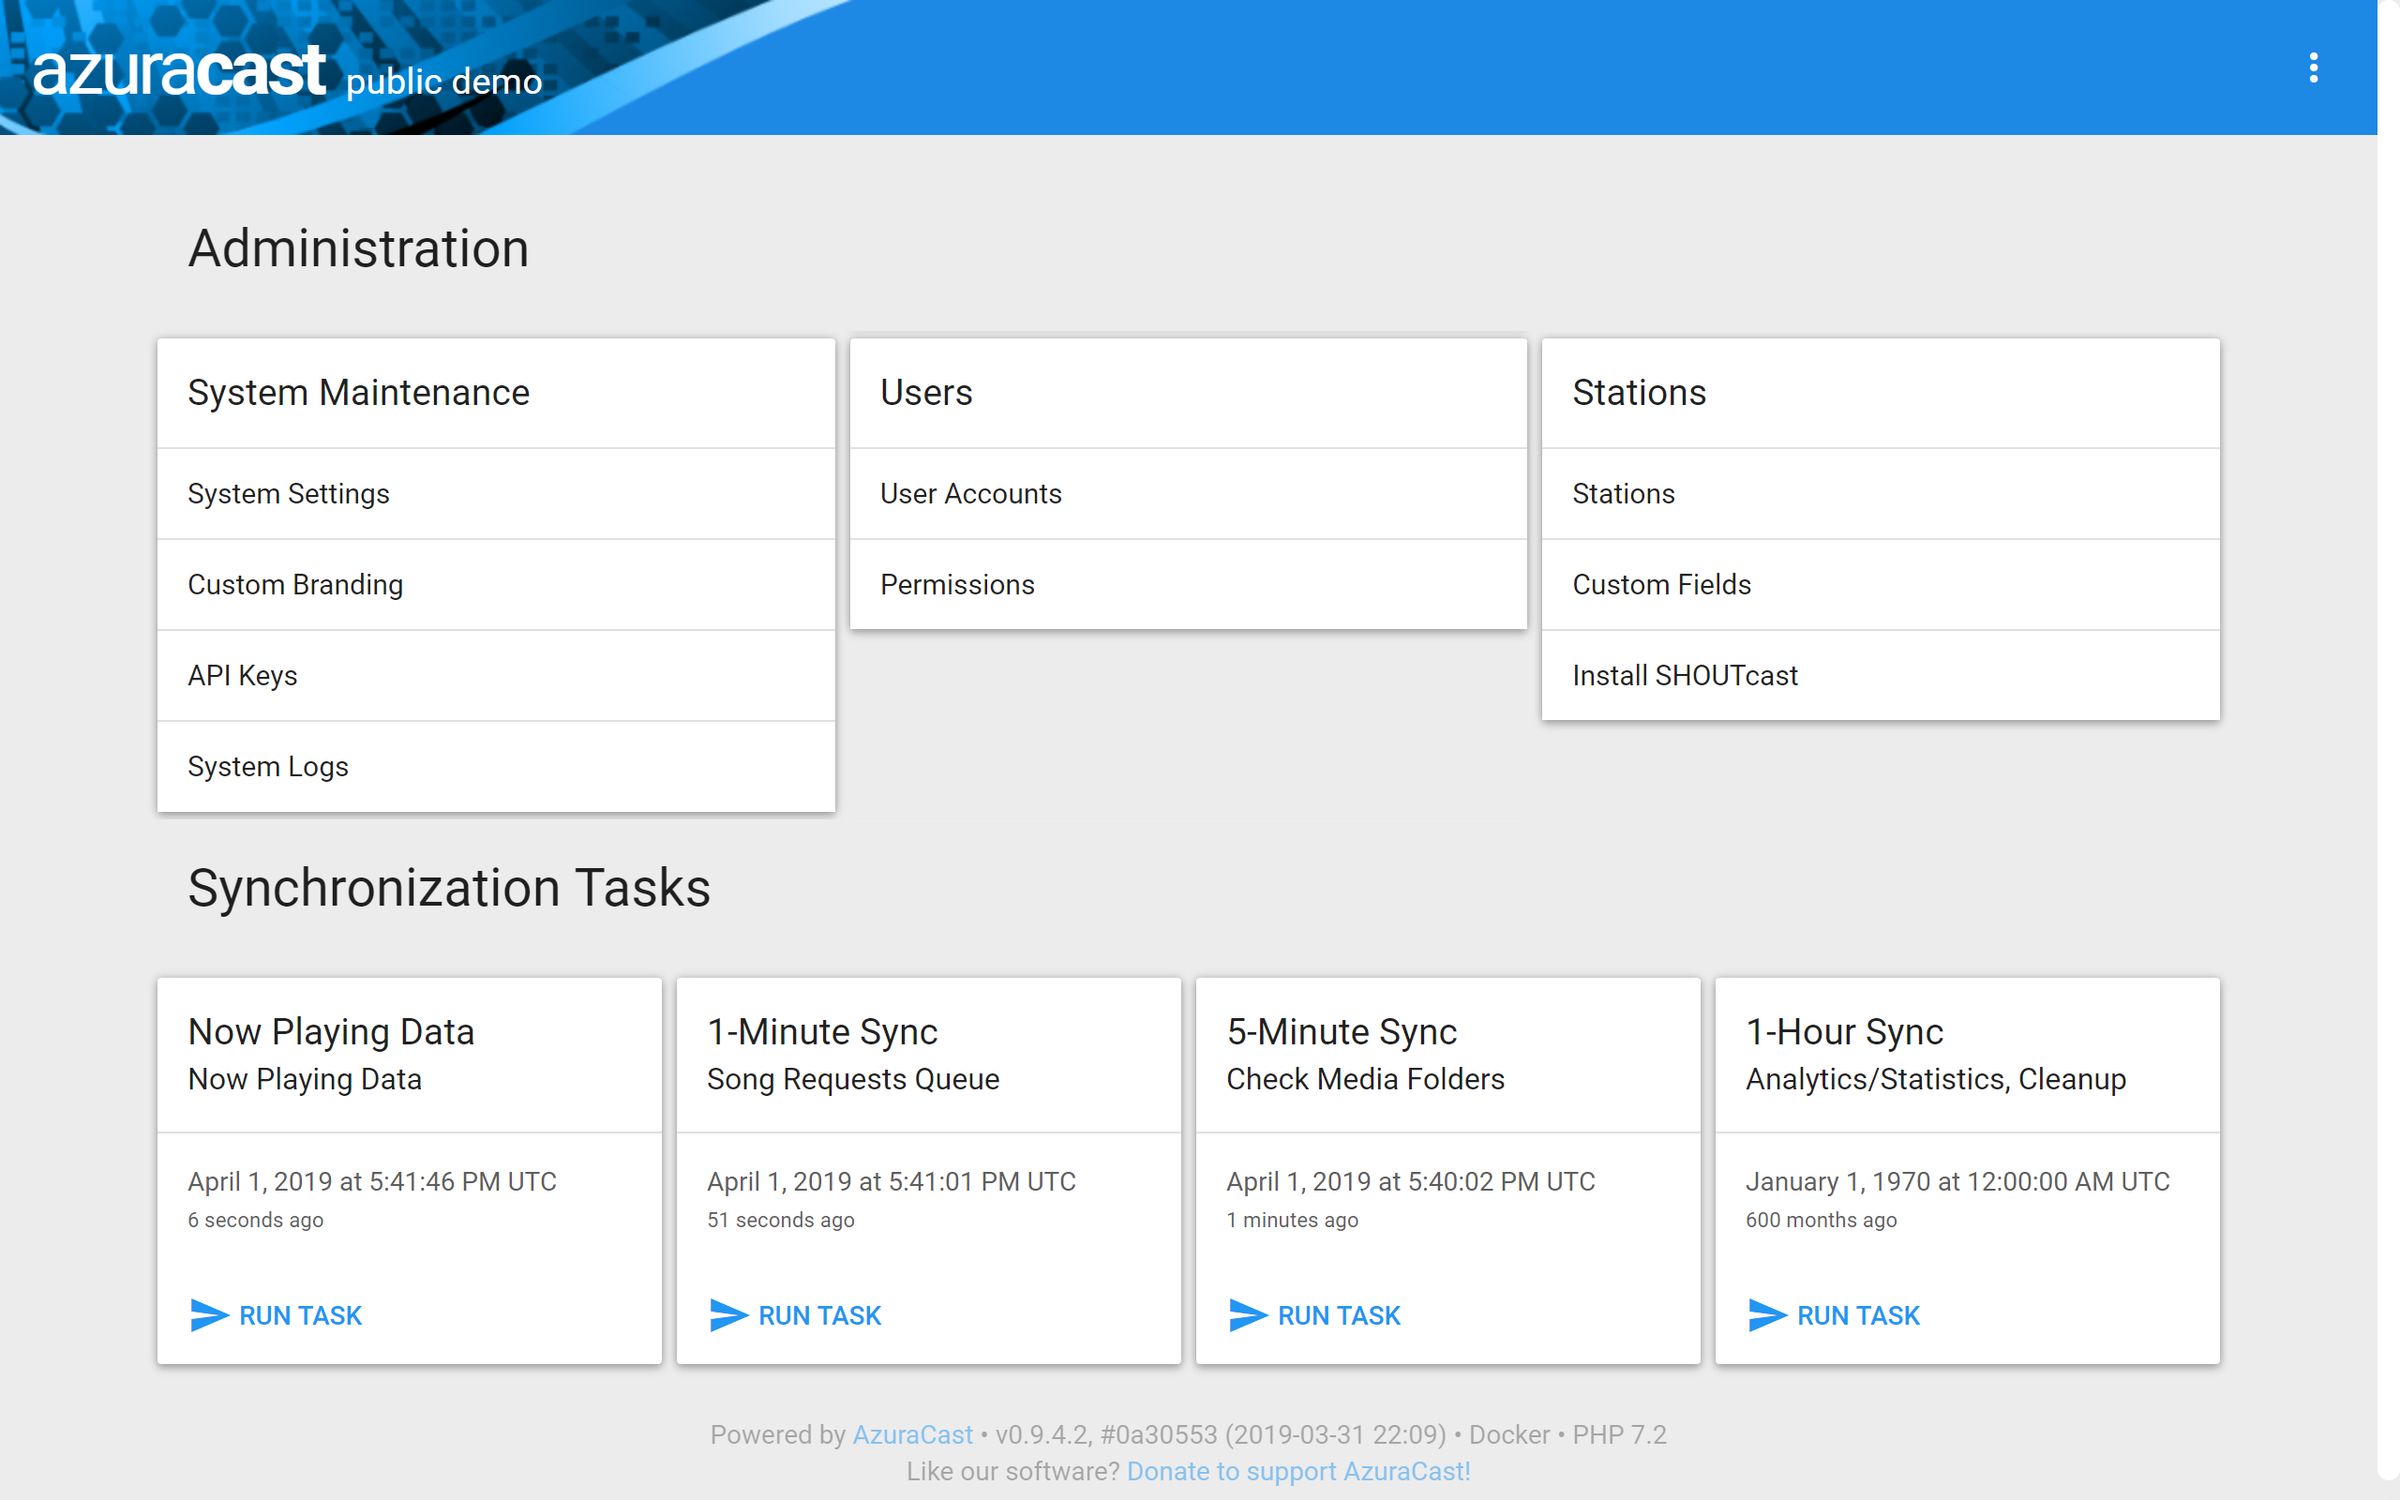Open System Settings
This screenshot has height=1500, width=2400.
pos(289,493)
